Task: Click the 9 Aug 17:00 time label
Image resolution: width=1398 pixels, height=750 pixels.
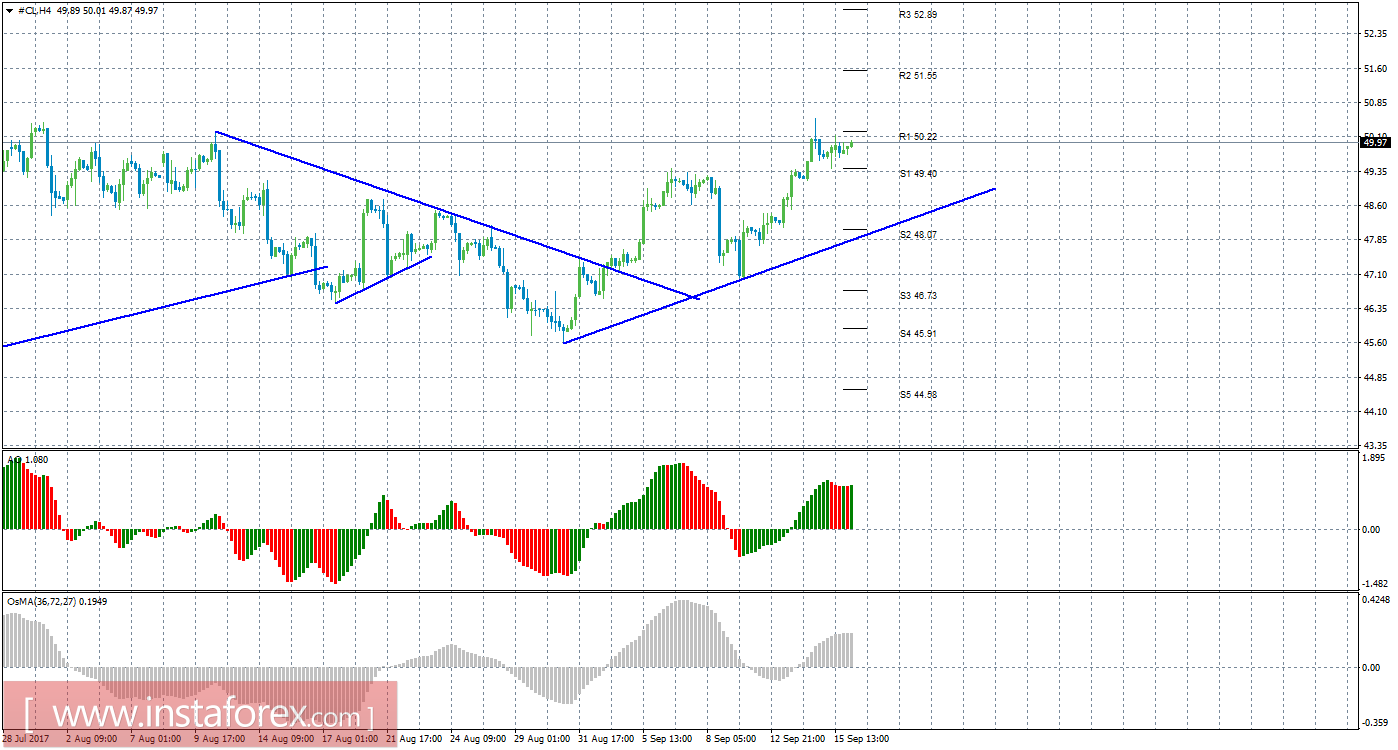Action: [220, 739]
